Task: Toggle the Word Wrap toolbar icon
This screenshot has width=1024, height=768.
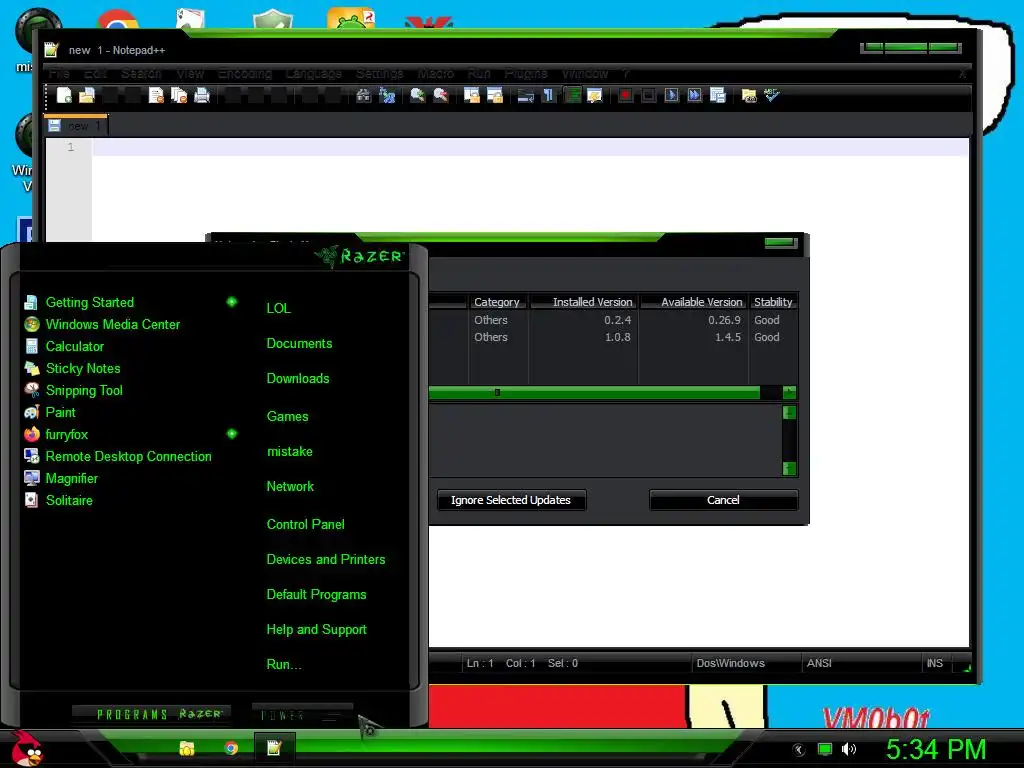Action: [526, 95]
